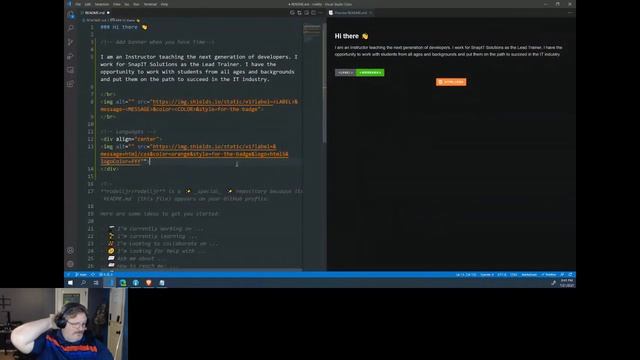Click the Brave browser taskbar icon

[x=149, y=282]
